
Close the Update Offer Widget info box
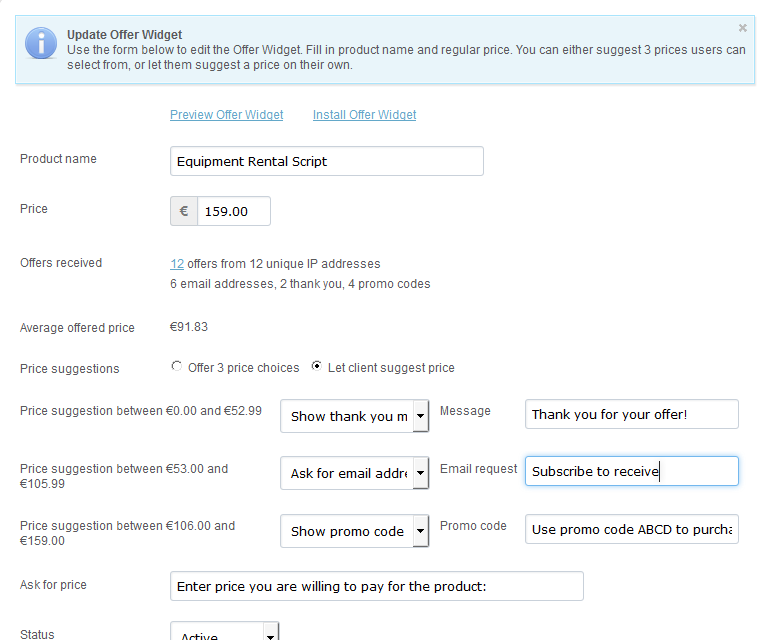click(742, 28)
